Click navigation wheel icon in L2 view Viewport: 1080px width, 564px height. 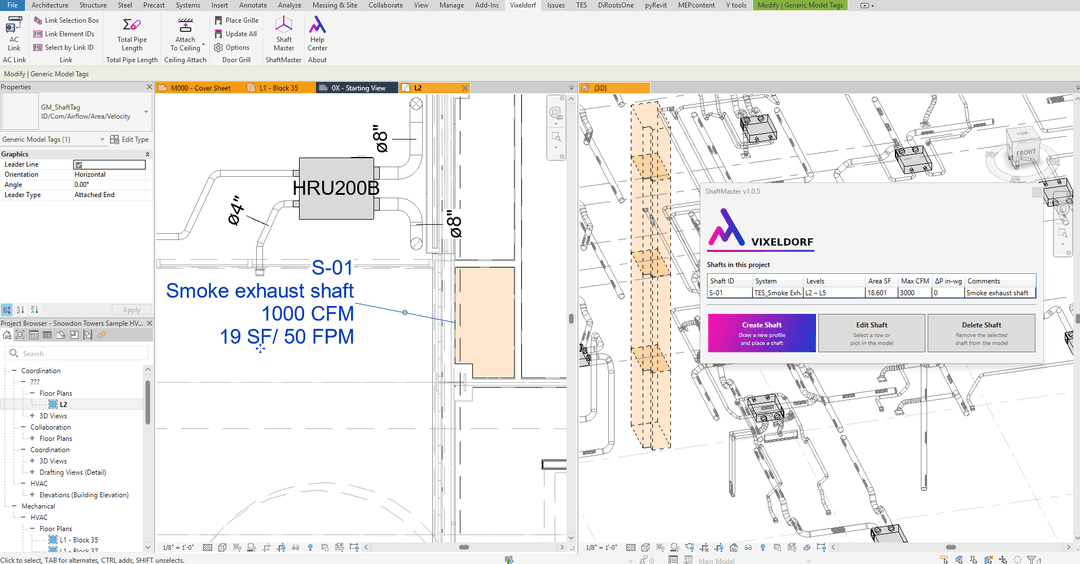coord(555,113)
